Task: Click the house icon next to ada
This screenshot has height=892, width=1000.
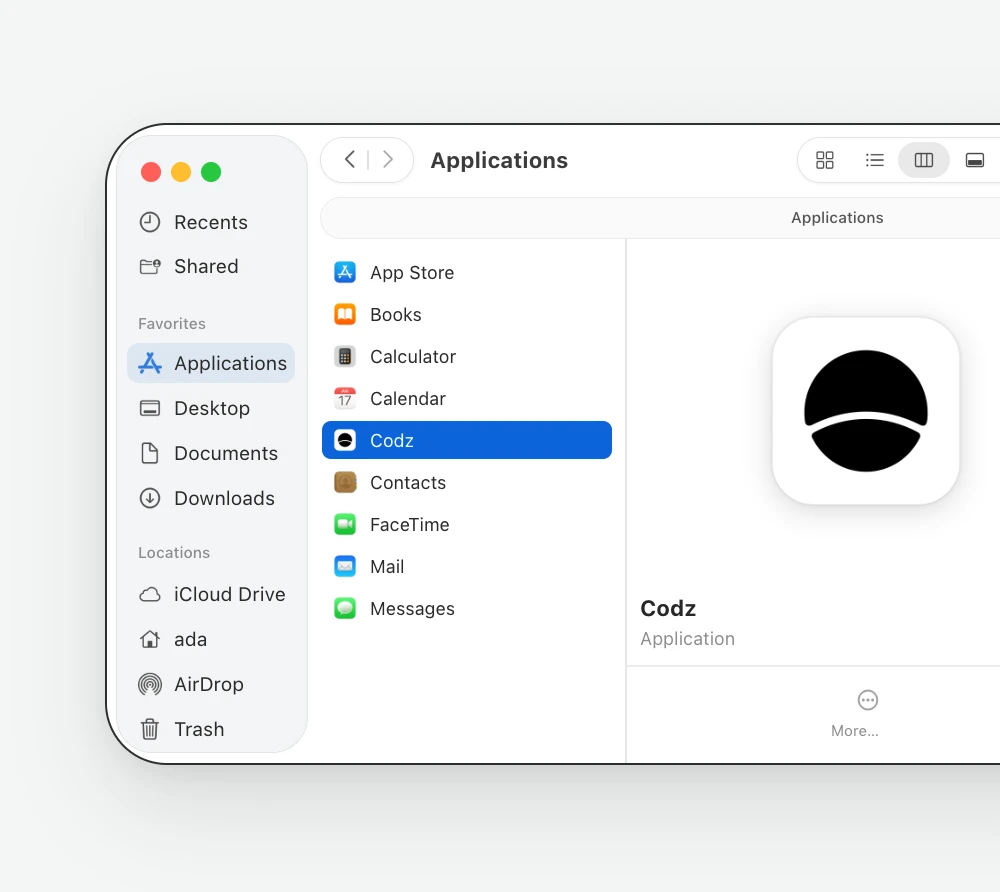Action: click(150, 639)
